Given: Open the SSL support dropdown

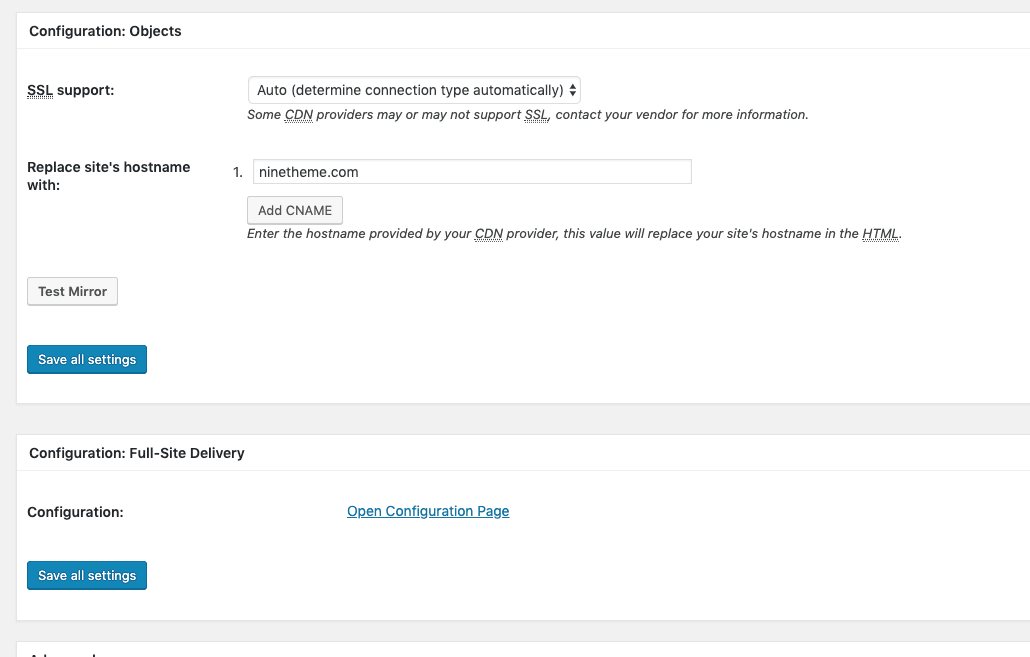Looking at the screenshot, I should 414,90.
